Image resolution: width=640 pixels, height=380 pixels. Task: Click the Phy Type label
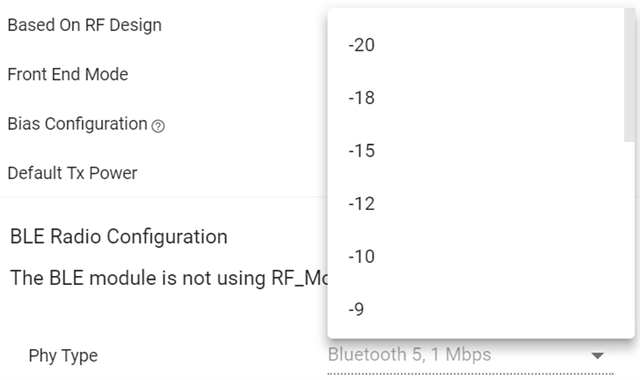point(63,356)
